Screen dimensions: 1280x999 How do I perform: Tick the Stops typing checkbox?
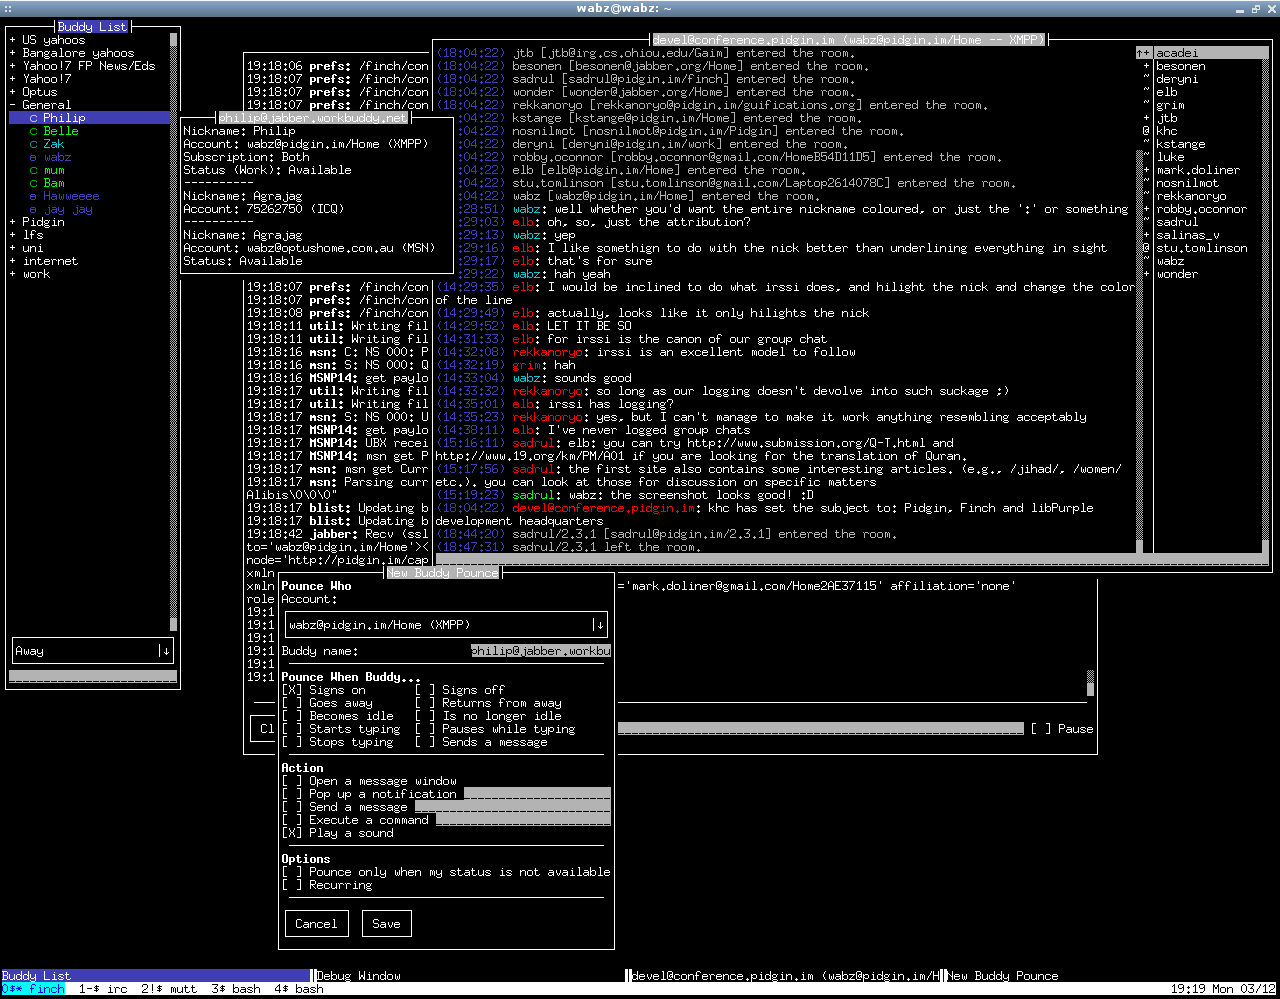coord(292,742)
